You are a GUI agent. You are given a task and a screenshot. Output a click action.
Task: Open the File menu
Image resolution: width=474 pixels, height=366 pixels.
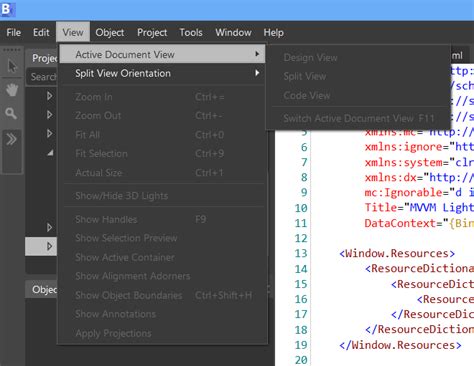tap(14, 33)
